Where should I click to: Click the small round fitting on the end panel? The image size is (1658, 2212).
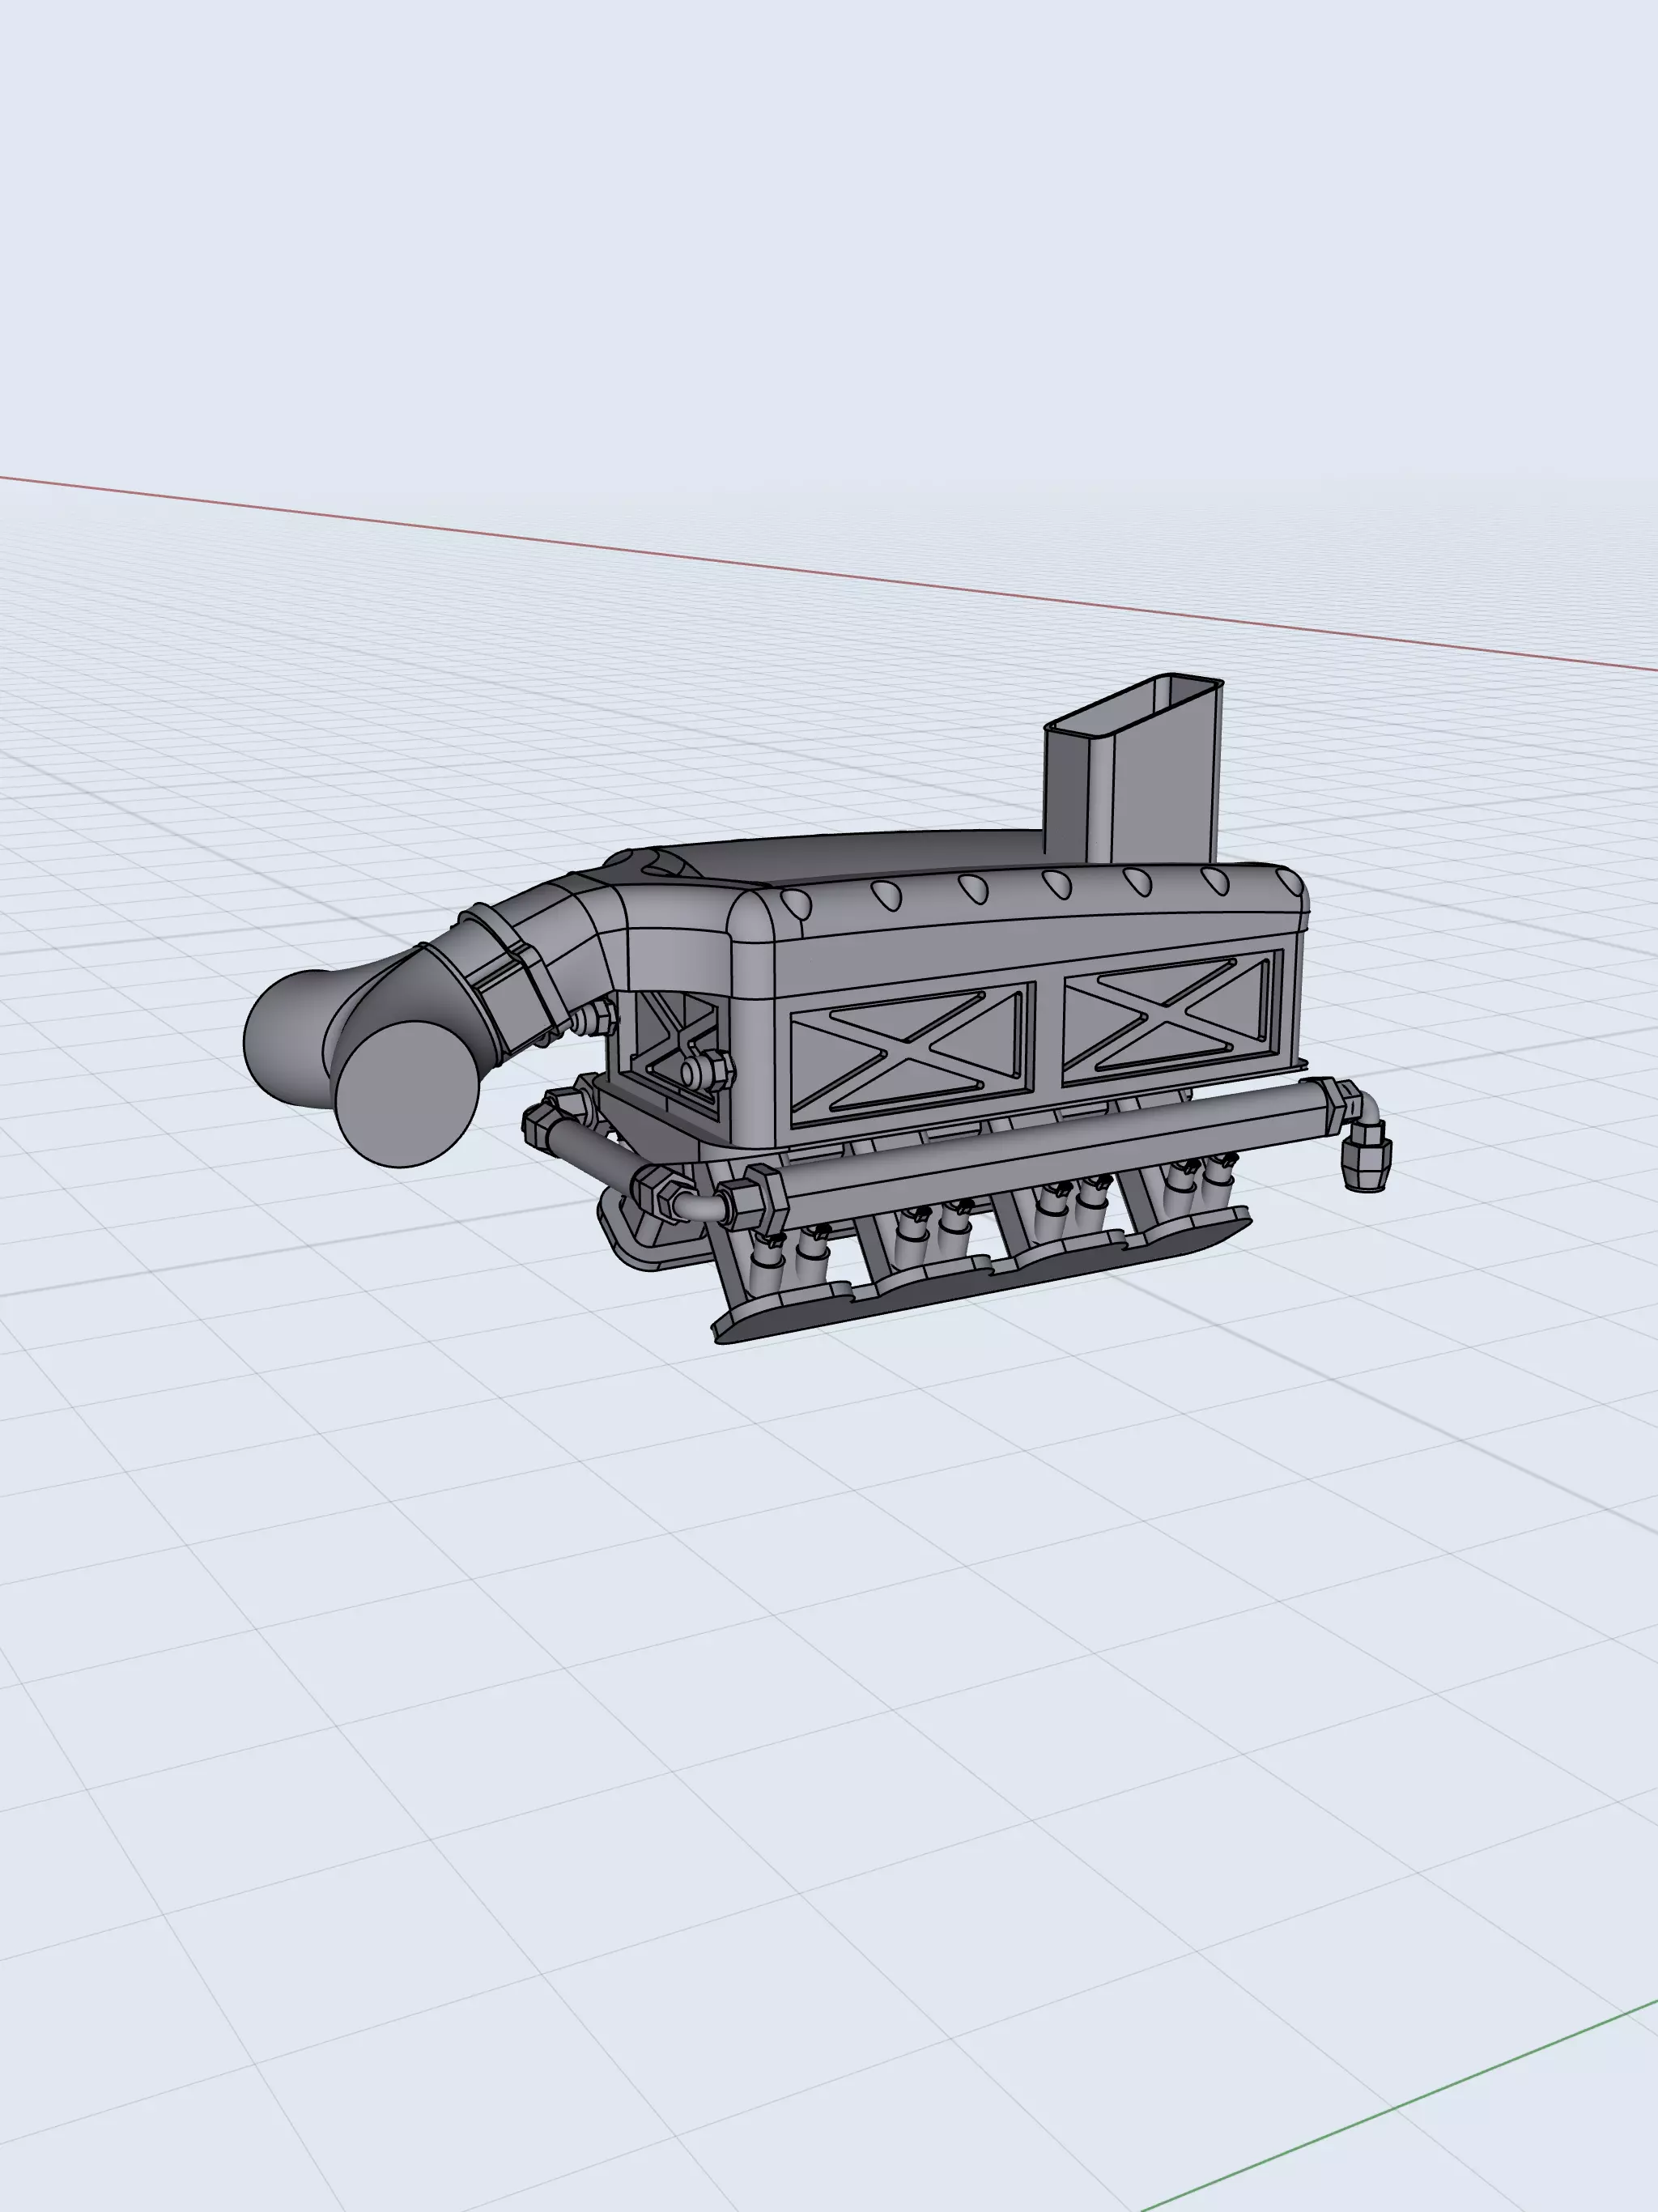point(703,1072)
